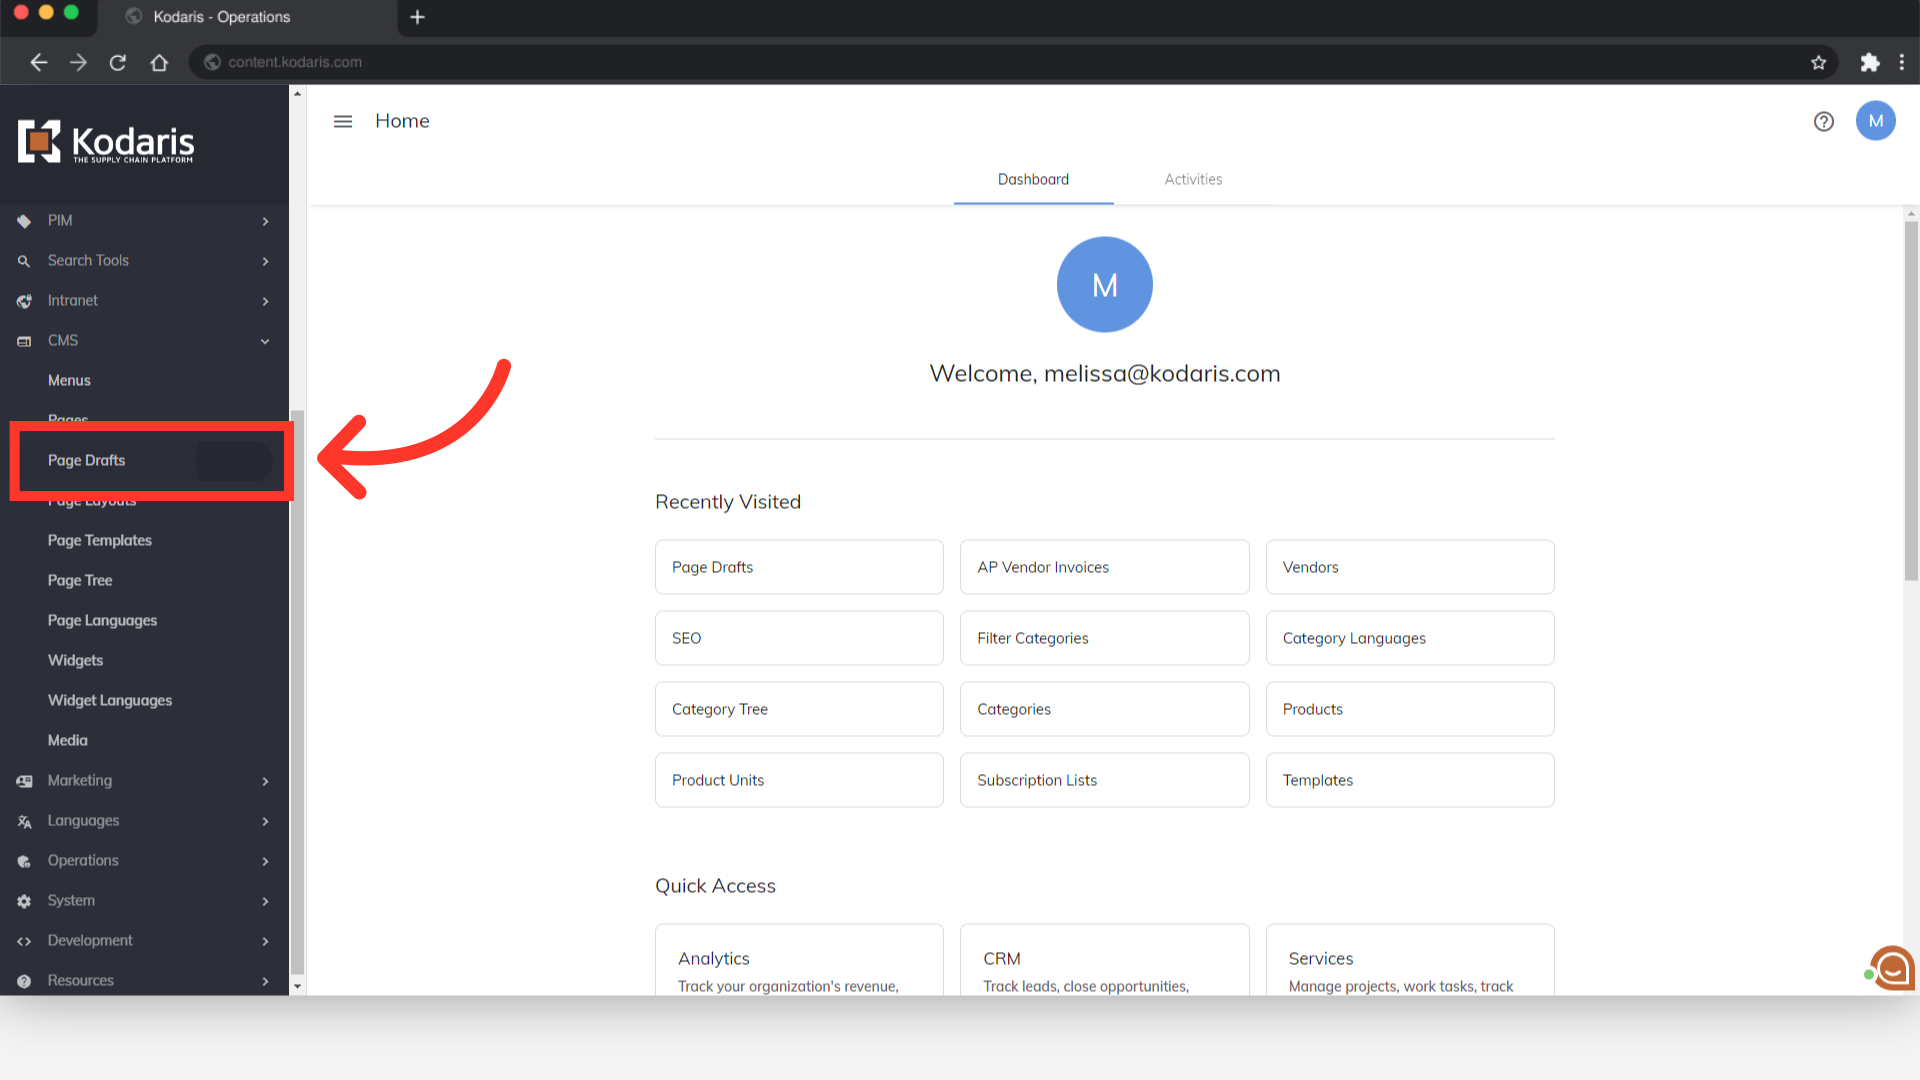Select the Dashboard tab
1920x1080 pixels.
pyautogui.click(x=1033, y=179)
